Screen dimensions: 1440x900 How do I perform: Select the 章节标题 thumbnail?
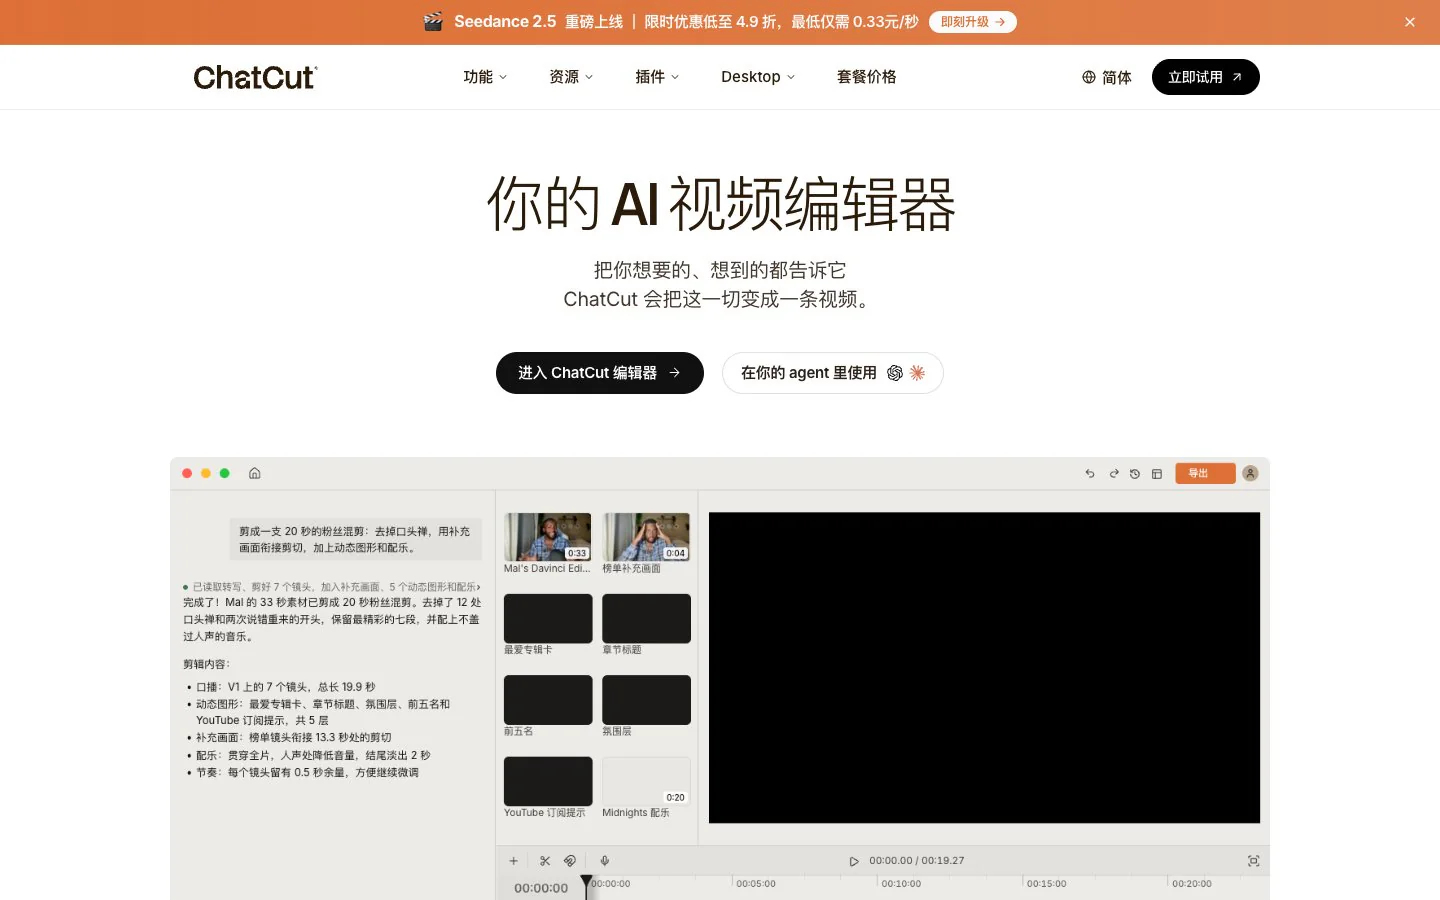pyautogui.click(x=646, y=618)
